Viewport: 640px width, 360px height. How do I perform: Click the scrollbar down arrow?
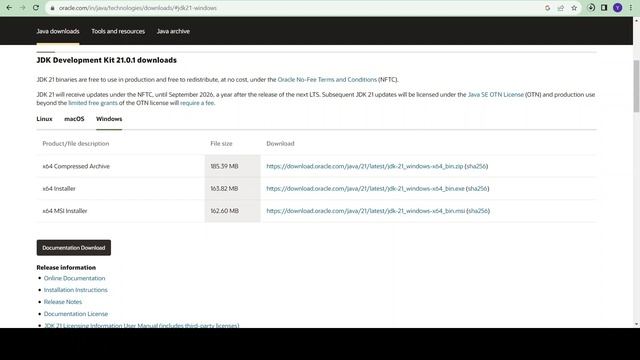point(636,324)
